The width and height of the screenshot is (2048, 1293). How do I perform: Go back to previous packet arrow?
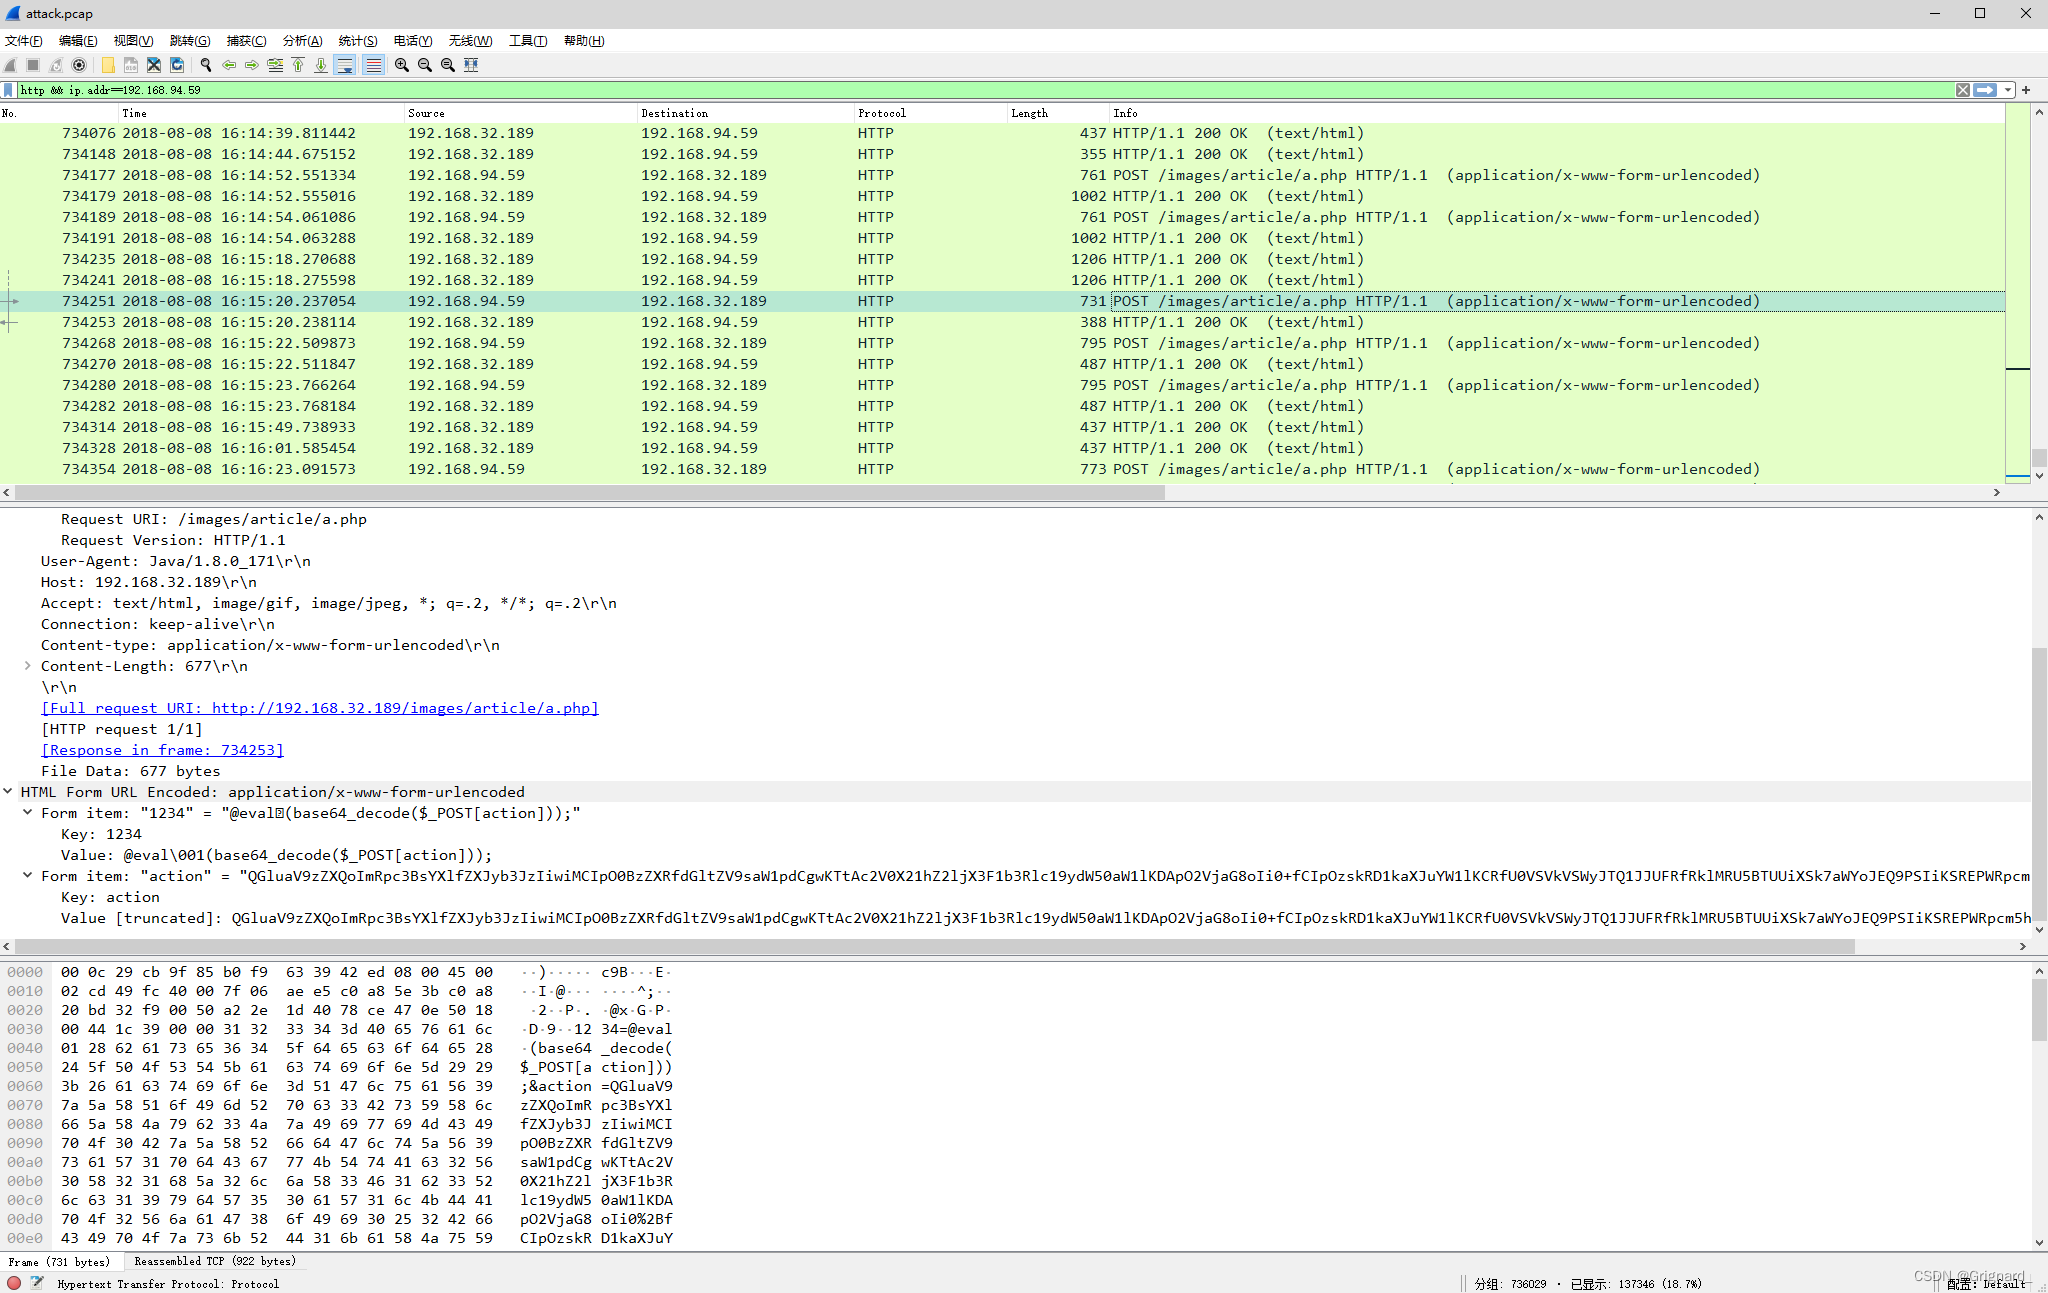(229, 65)
